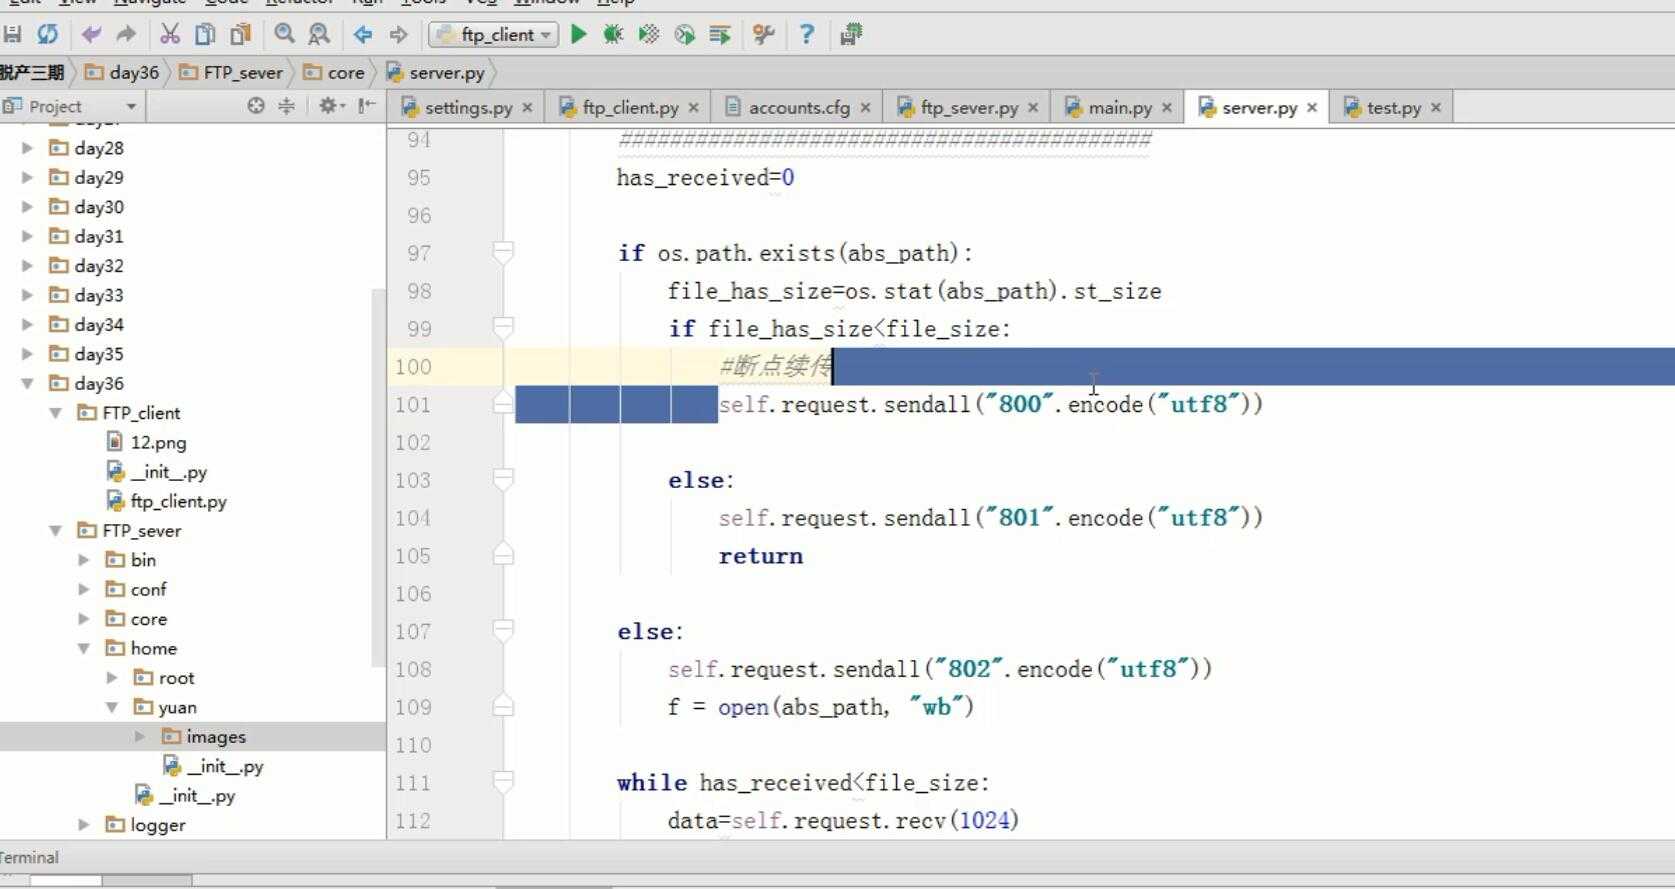The height and width of the screenshot is (889, 1675).
Task: Click the Save All toolbar icon
Action: 13,35
